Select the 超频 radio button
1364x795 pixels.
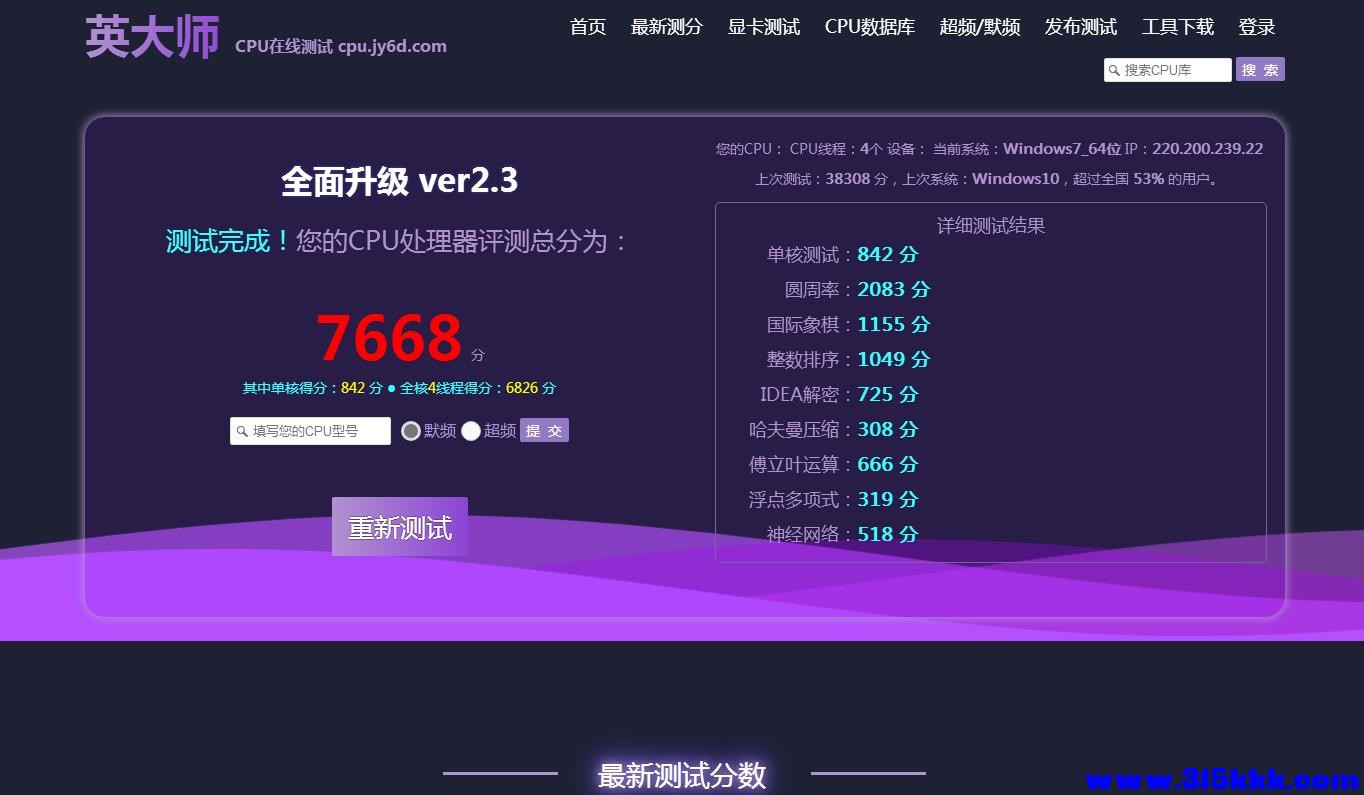coord(471,430)
